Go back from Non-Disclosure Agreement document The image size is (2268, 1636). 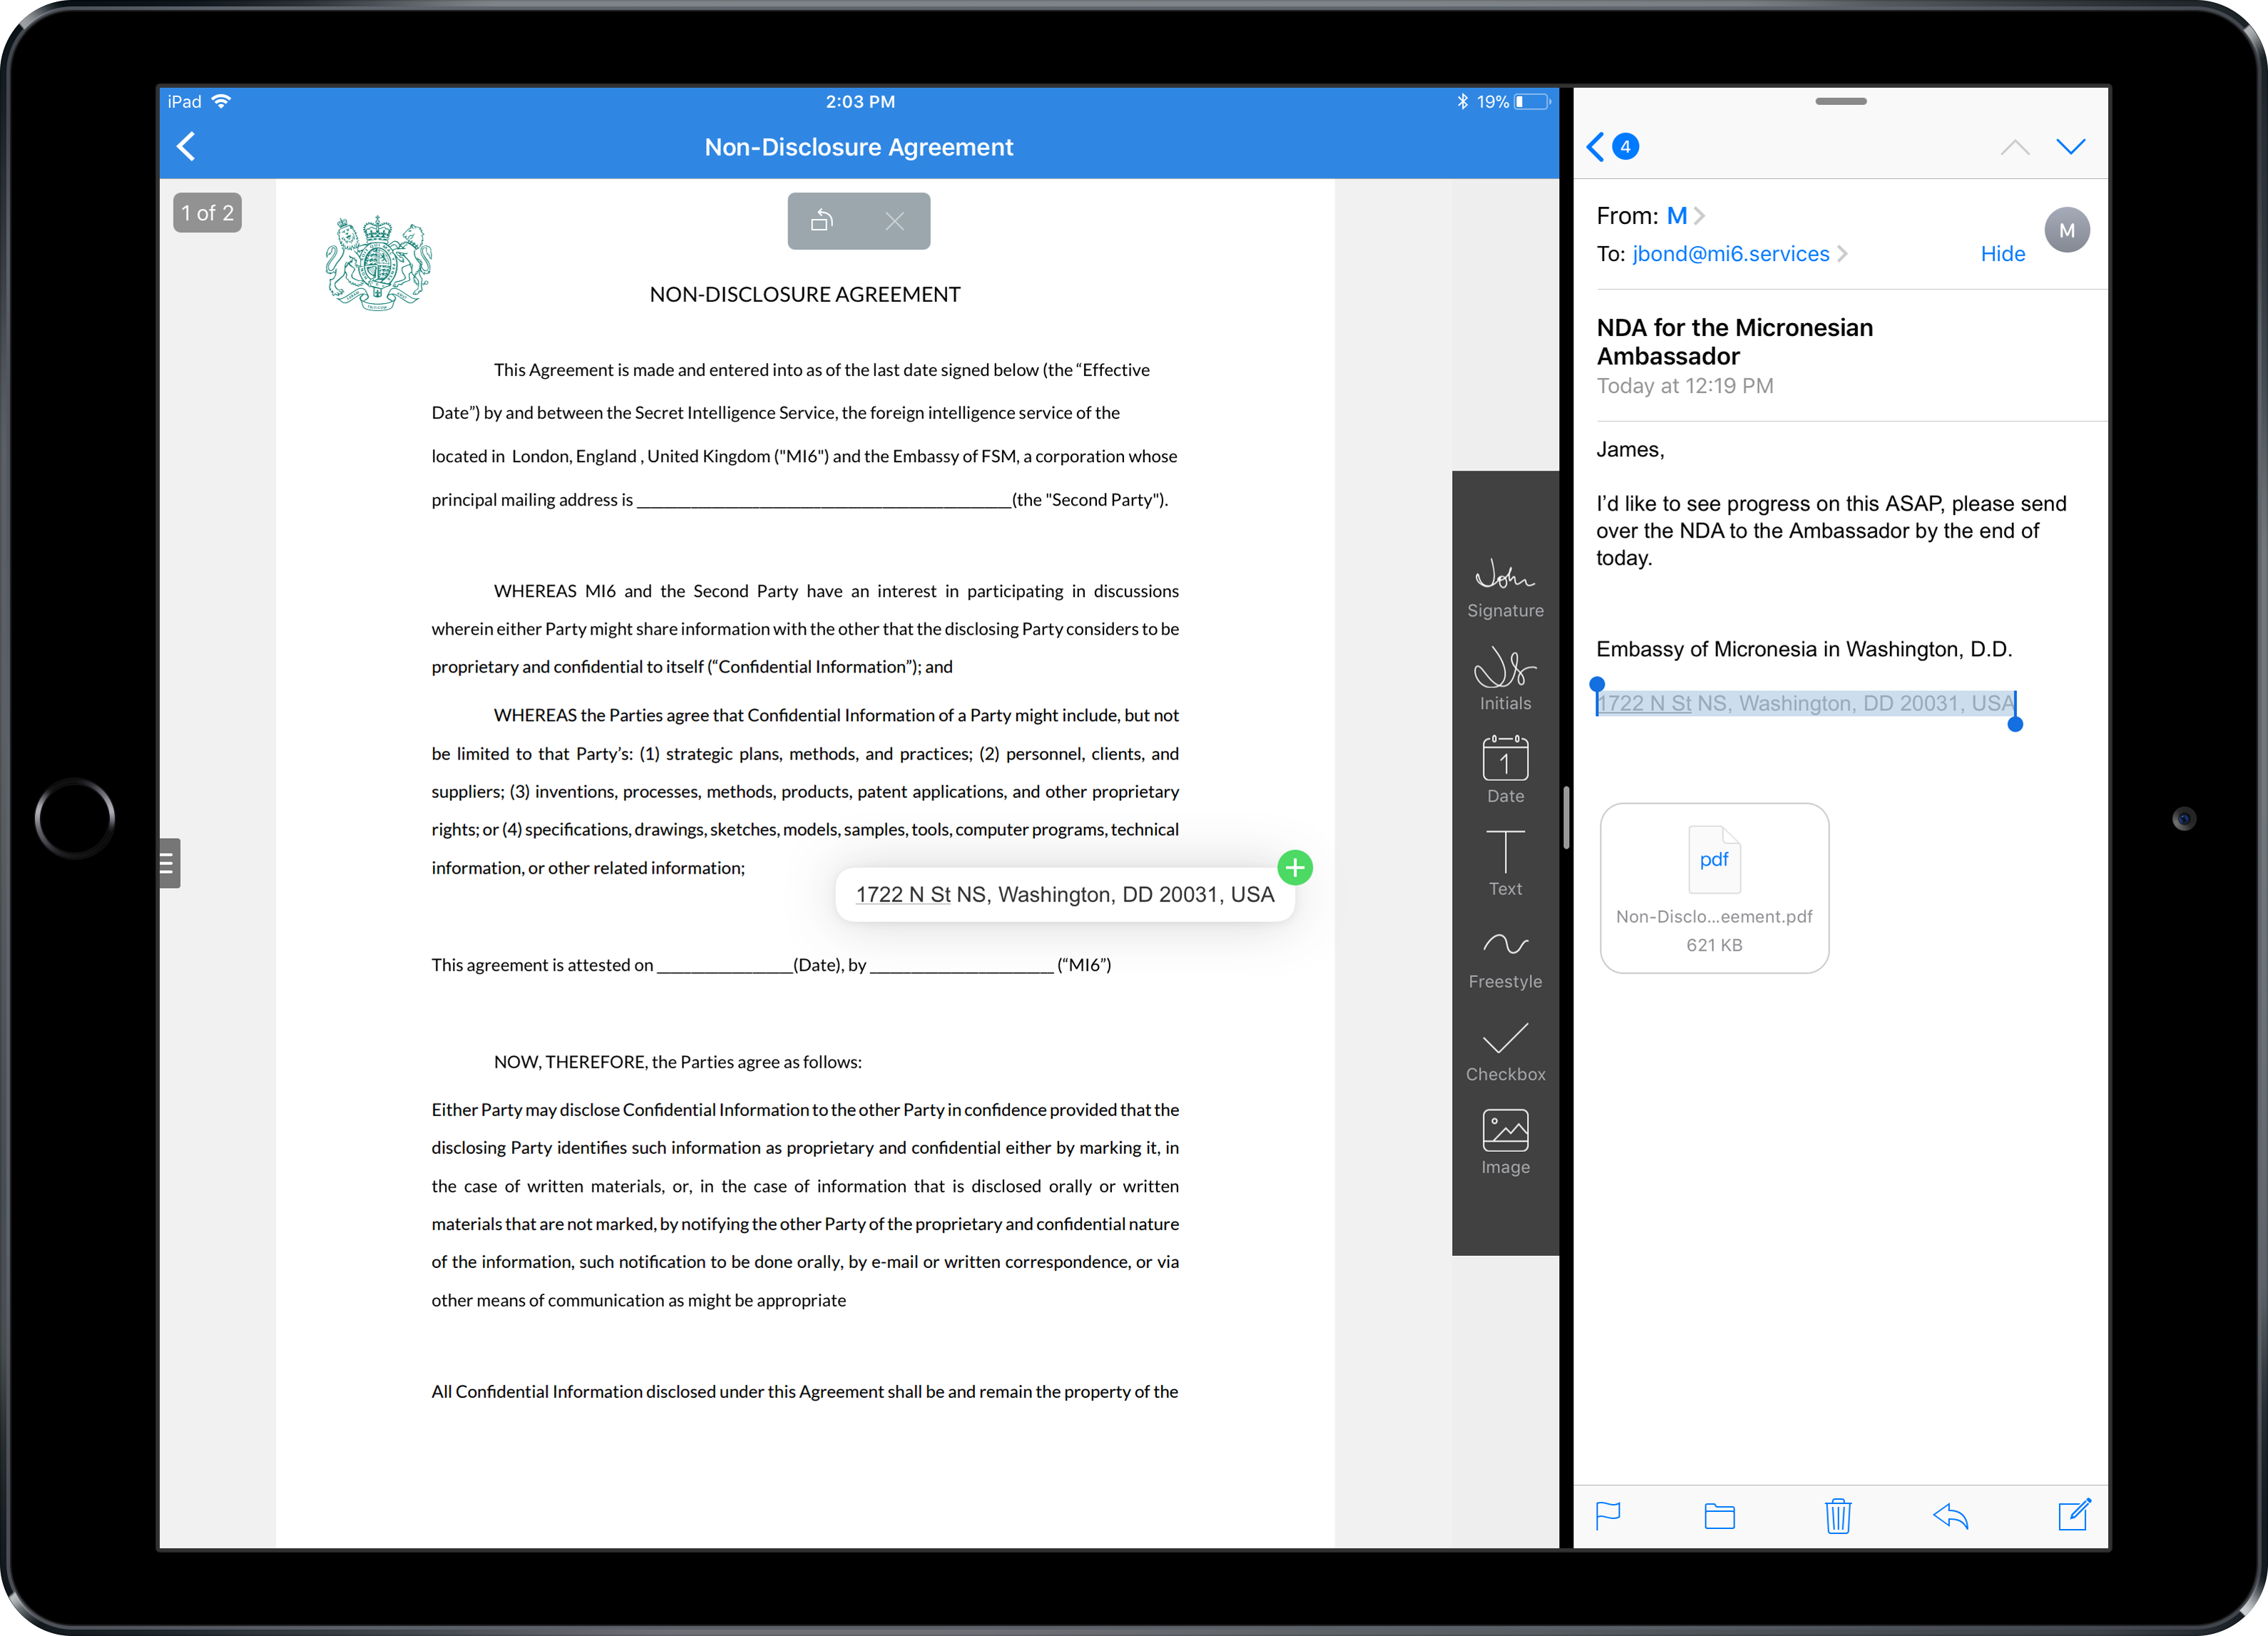(187, 147)
